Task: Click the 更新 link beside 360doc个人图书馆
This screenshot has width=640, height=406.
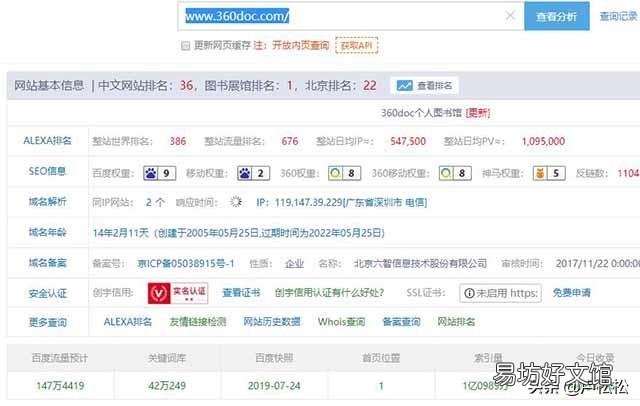Action: pos(478,113)
